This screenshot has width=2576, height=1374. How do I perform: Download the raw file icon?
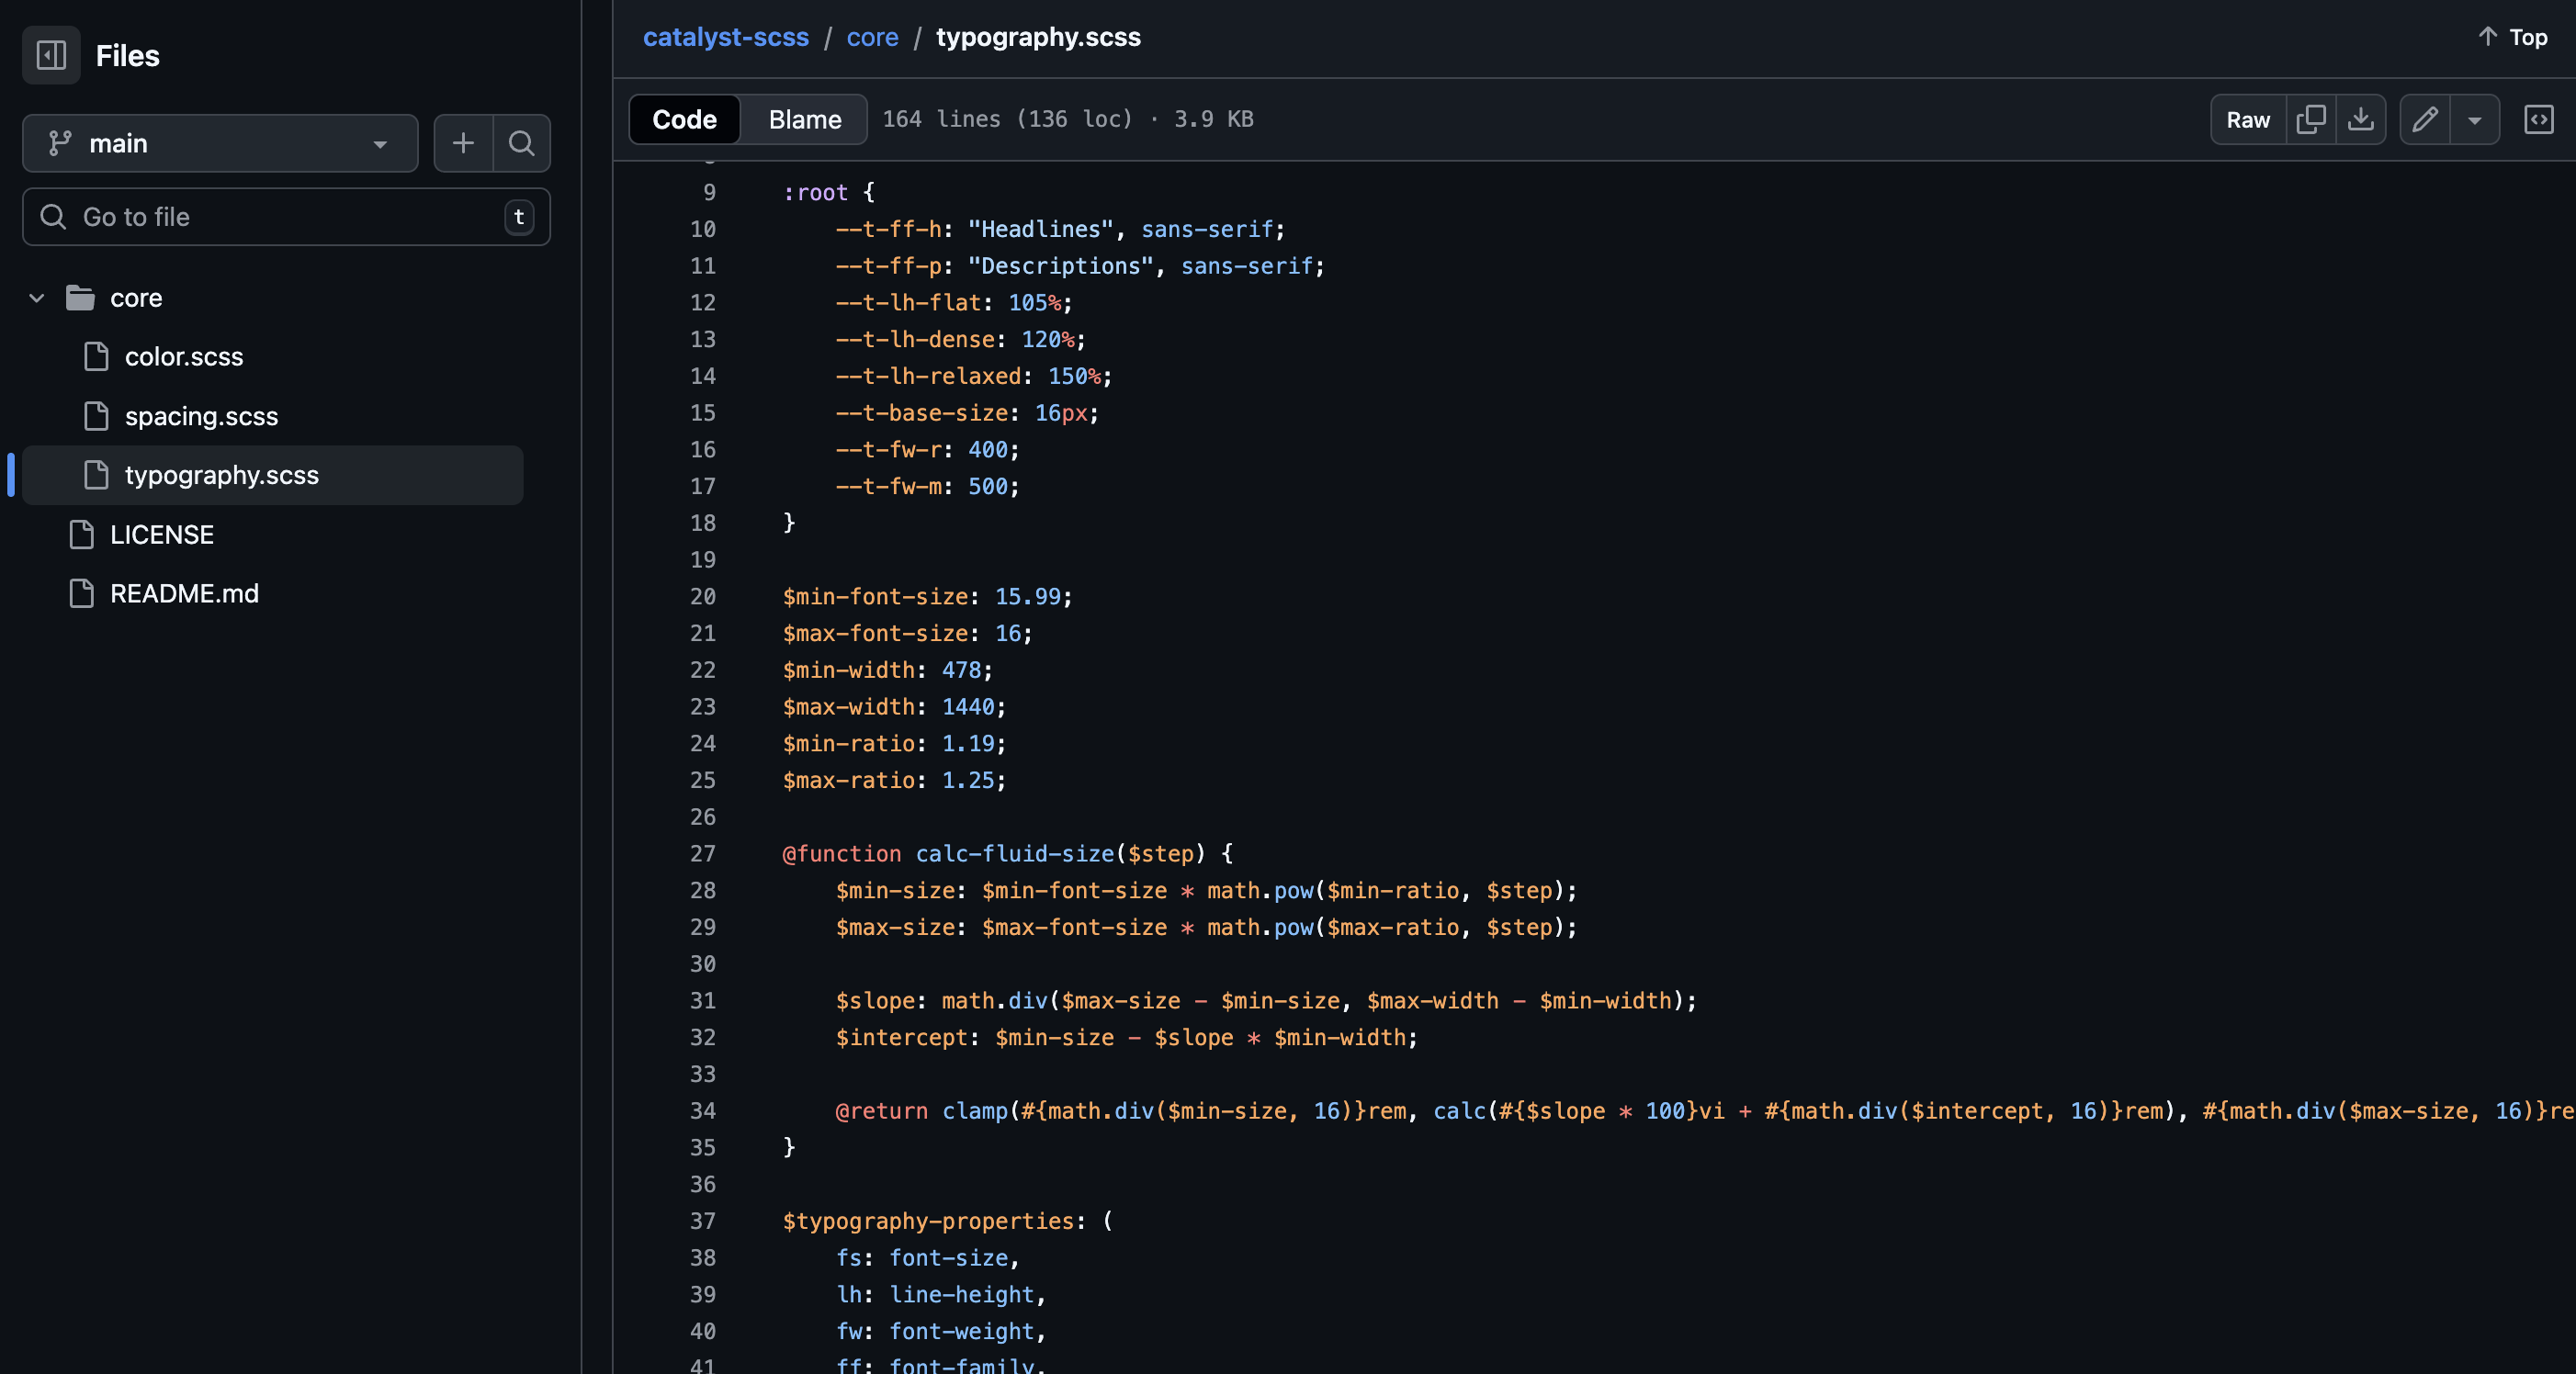[2360, 119]
